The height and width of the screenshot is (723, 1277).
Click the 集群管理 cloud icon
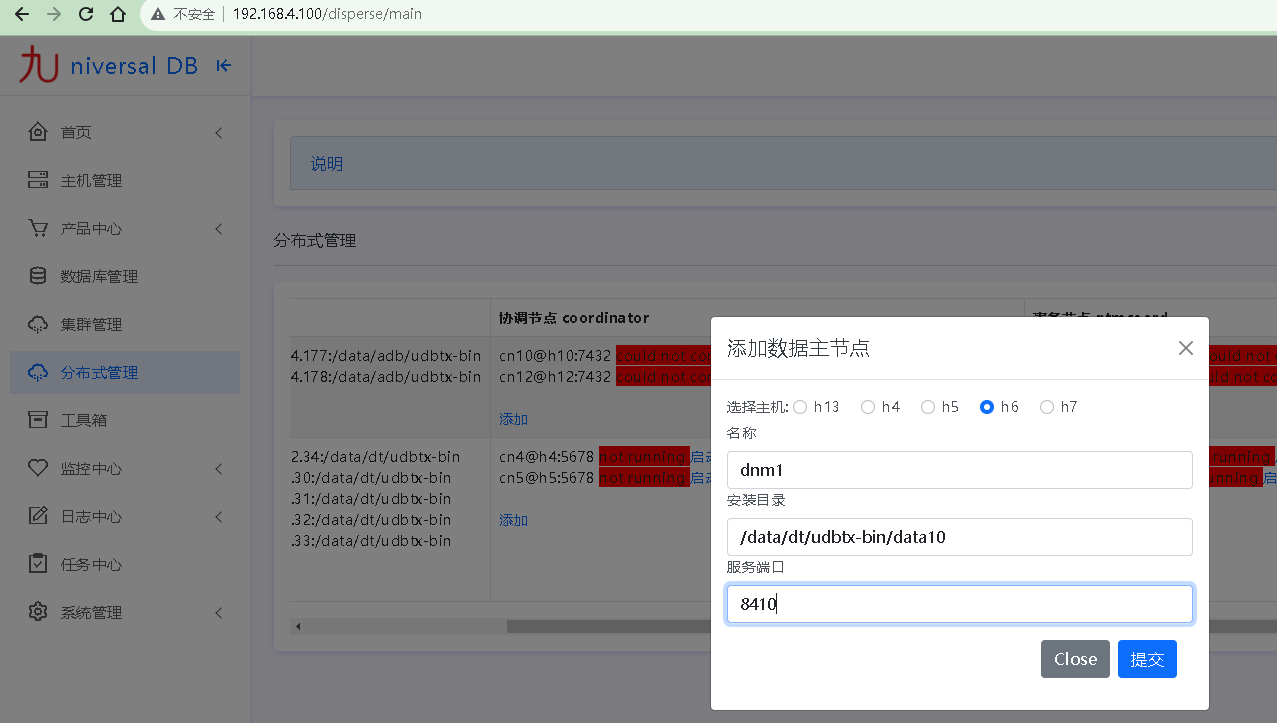click(x=38, y=324)
